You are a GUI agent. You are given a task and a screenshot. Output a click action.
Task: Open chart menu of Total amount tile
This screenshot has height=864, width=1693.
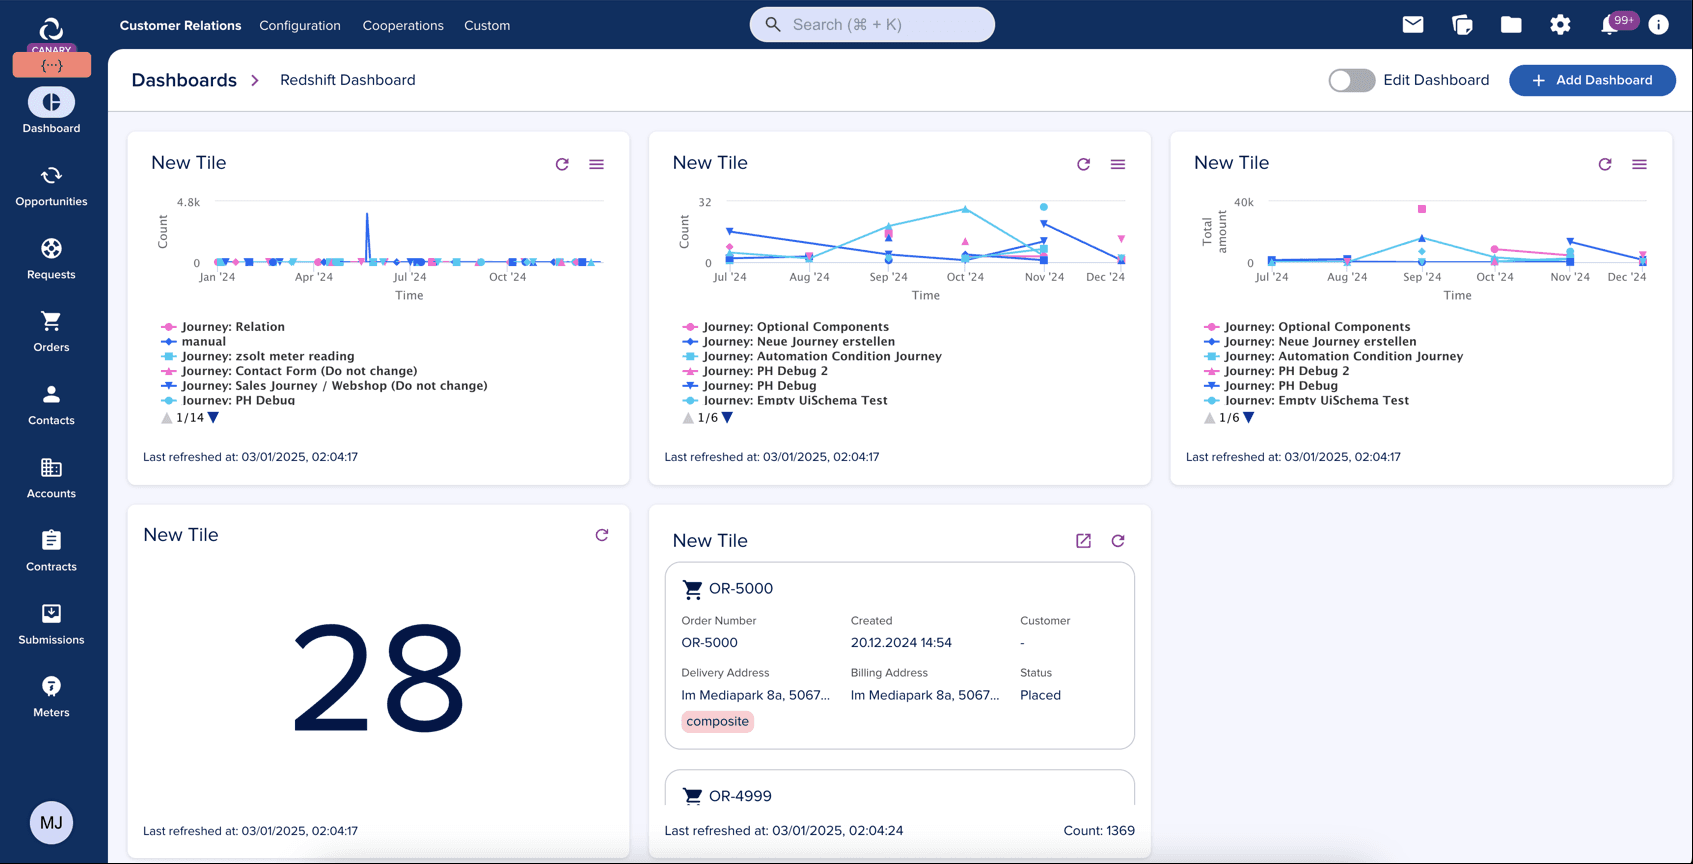point(1639,164)
